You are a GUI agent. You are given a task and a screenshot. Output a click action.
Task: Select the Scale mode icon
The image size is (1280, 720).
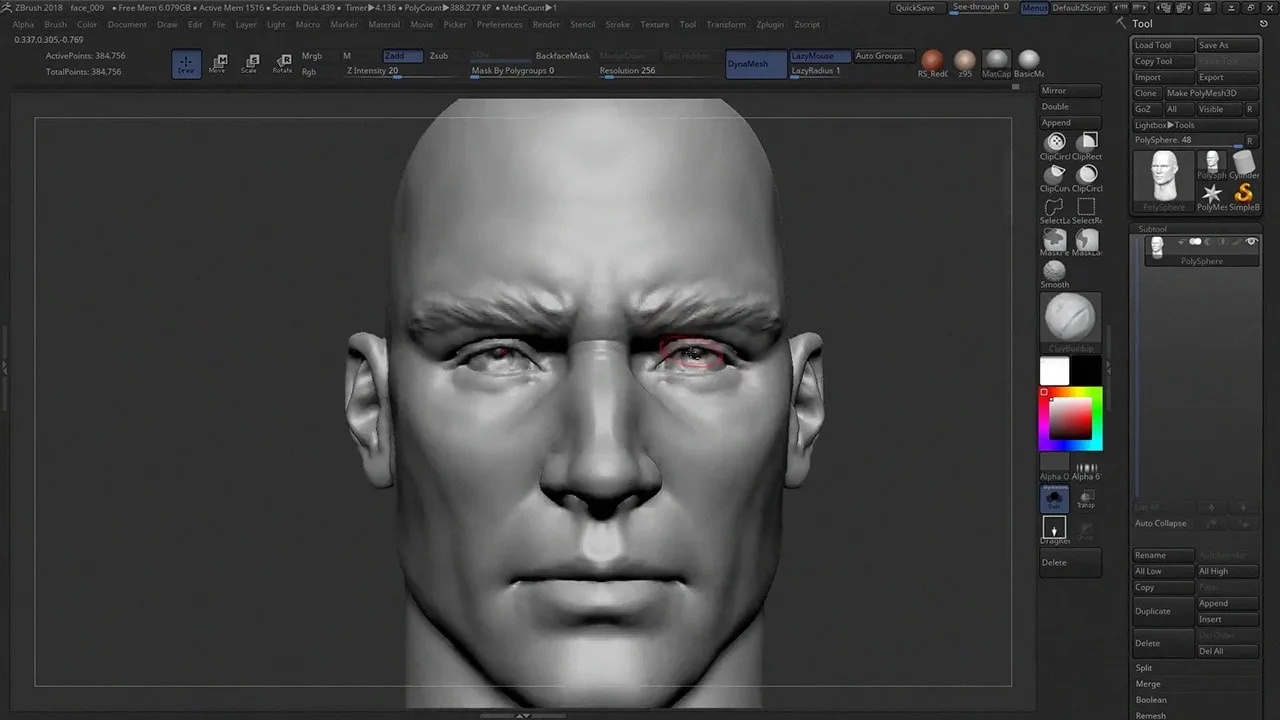pos(250,64)
